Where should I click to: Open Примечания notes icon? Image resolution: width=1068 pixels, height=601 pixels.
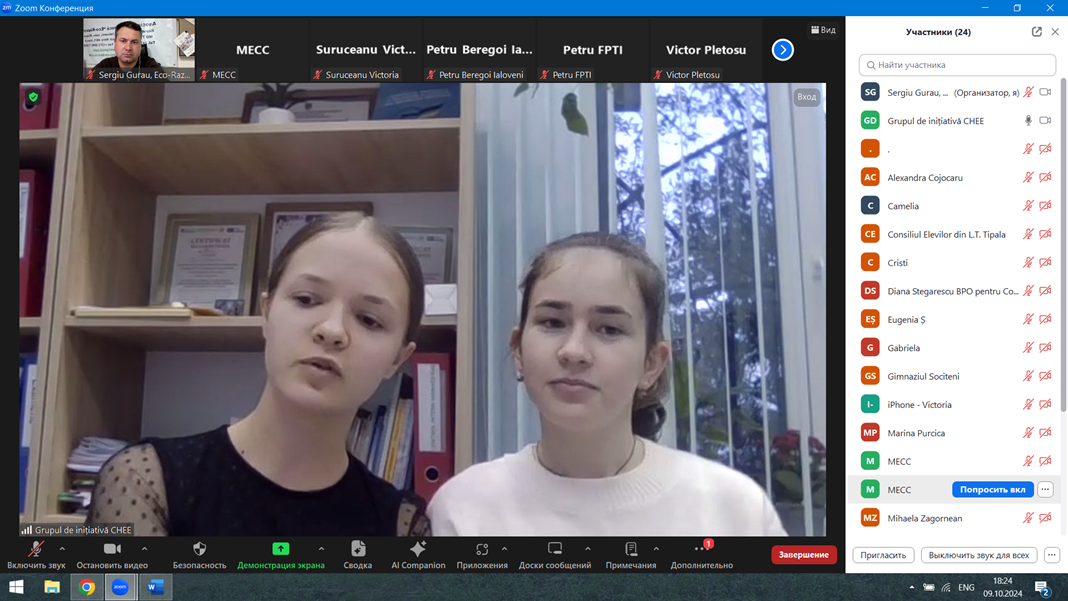(x=631, y=549)
